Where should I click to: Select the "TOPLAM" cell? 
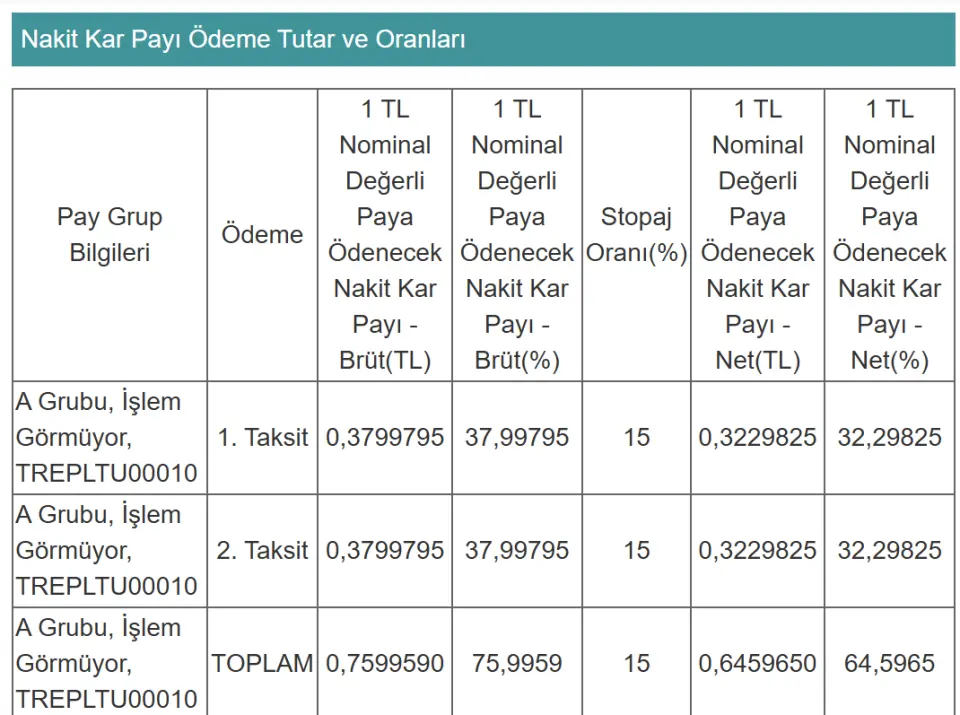tap(263, 663)
